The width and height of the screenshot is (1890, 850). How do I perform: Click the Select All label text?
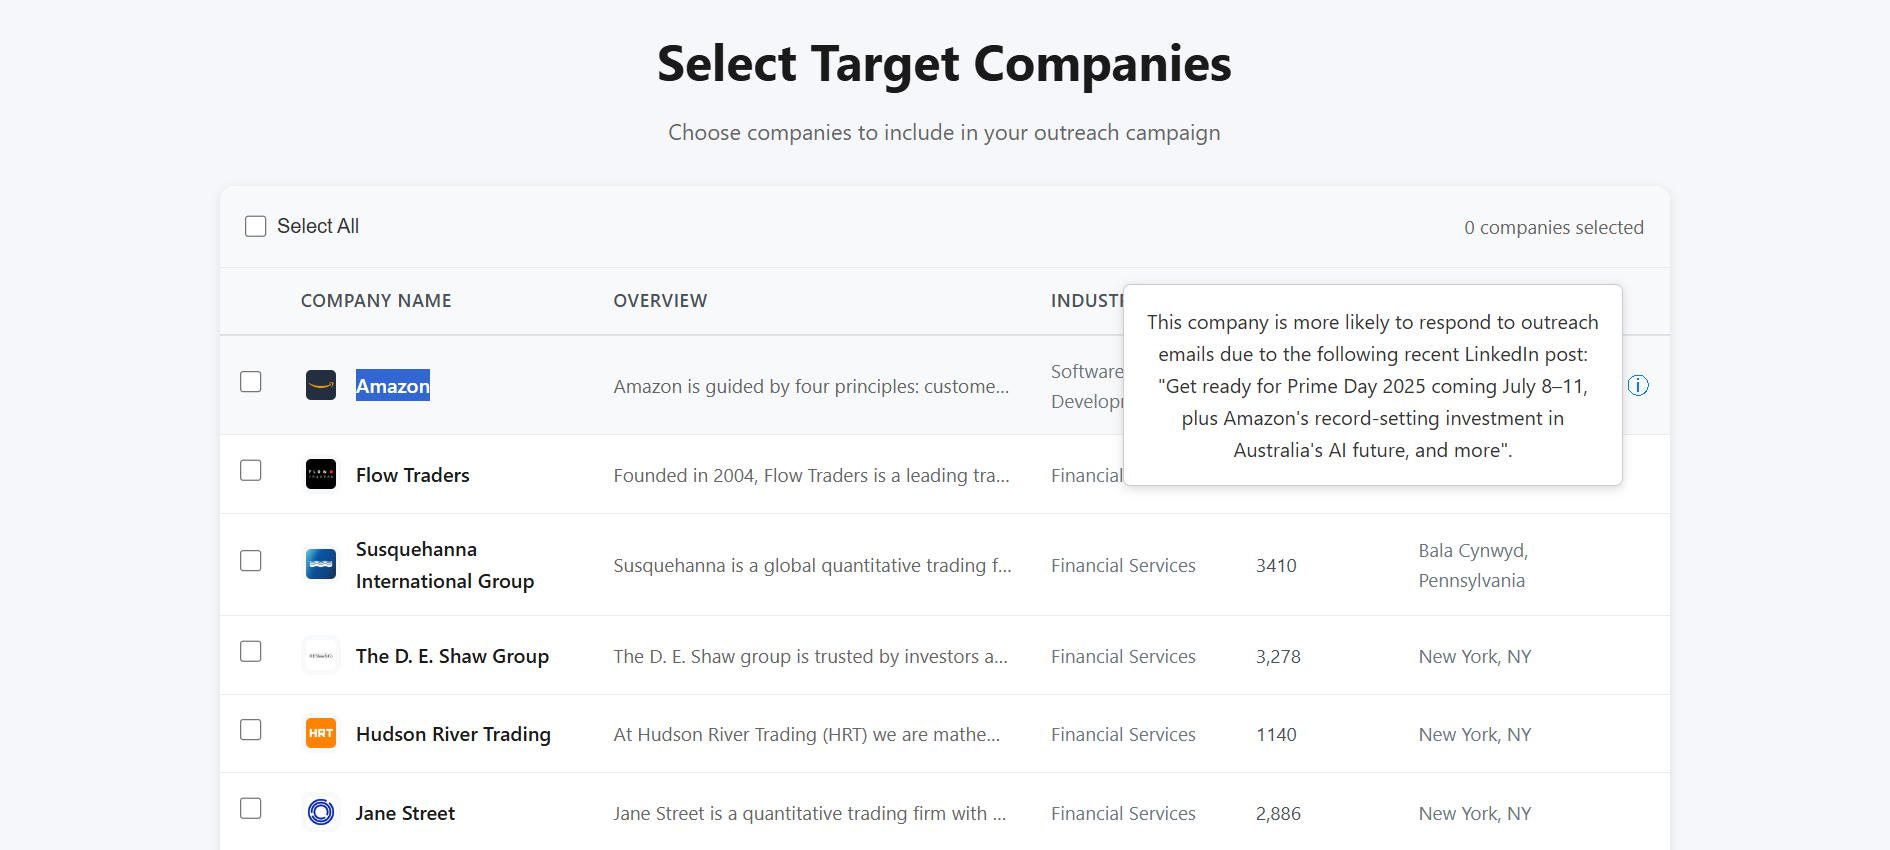click(318, 226)
